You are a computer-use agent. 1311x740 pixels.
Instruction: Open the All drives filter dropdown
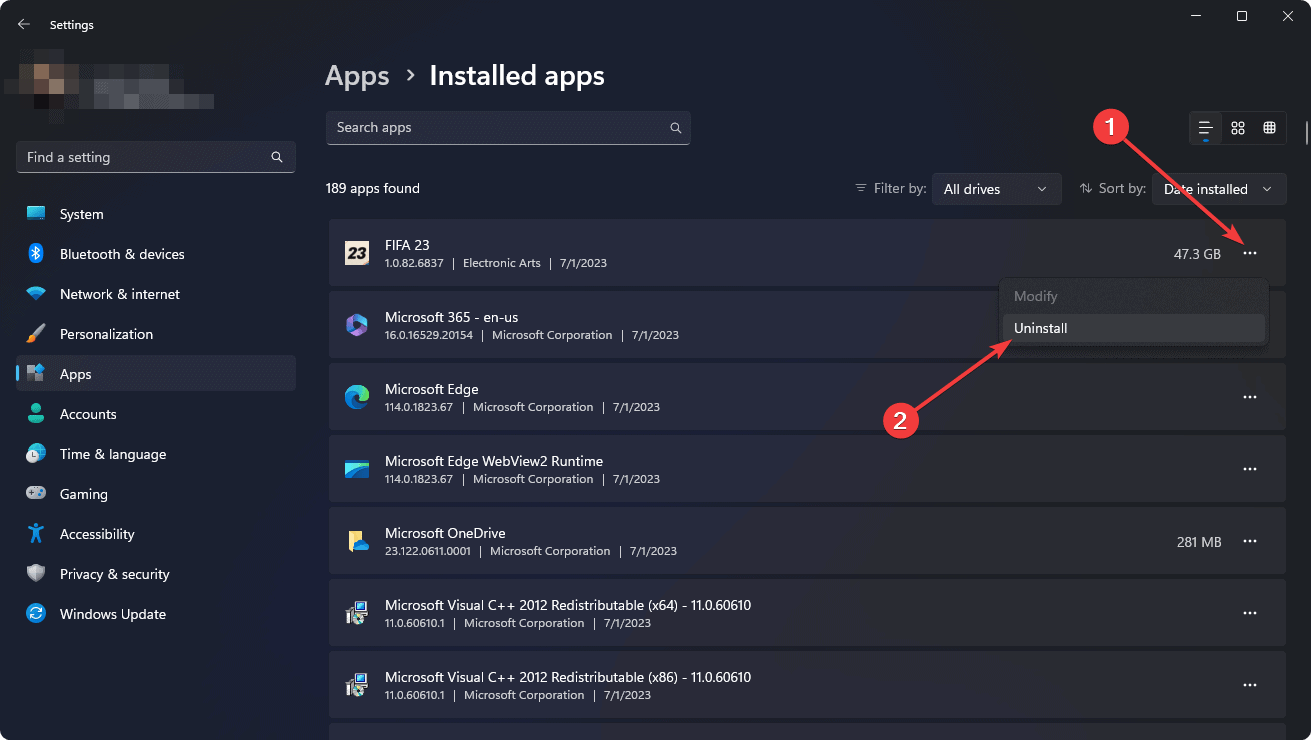[x=996, y=188]
